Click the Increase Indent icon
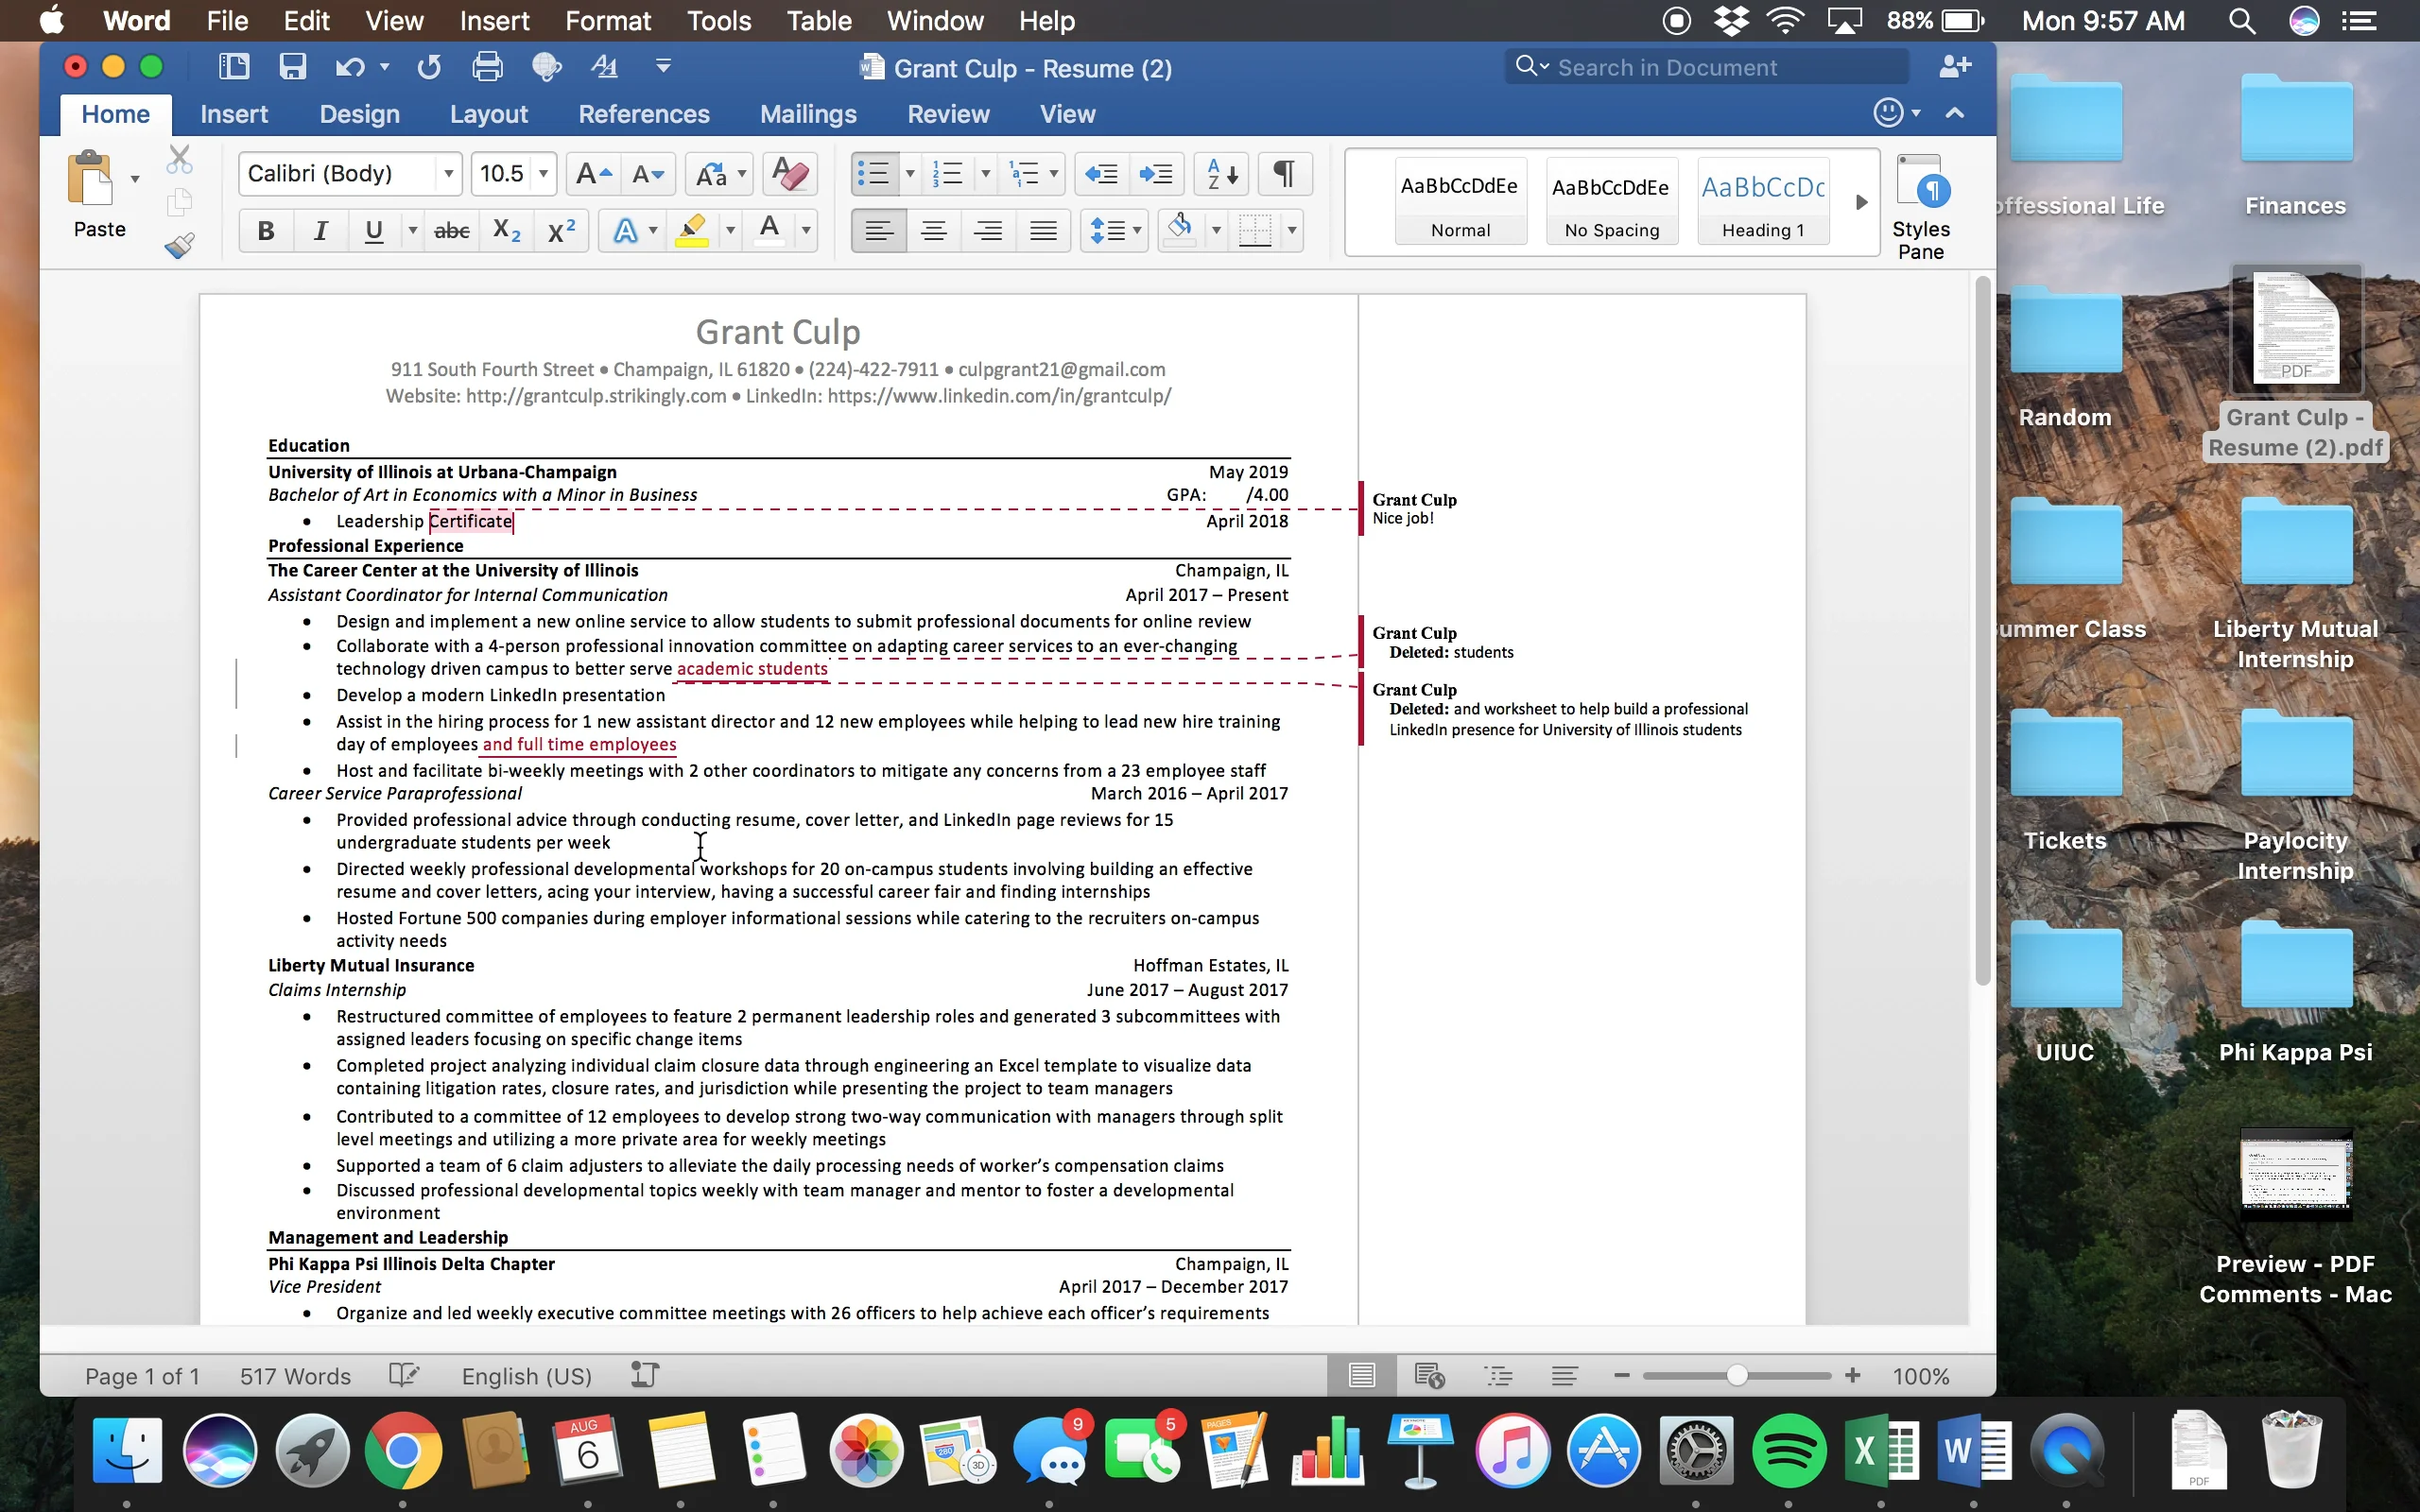 1157,174
